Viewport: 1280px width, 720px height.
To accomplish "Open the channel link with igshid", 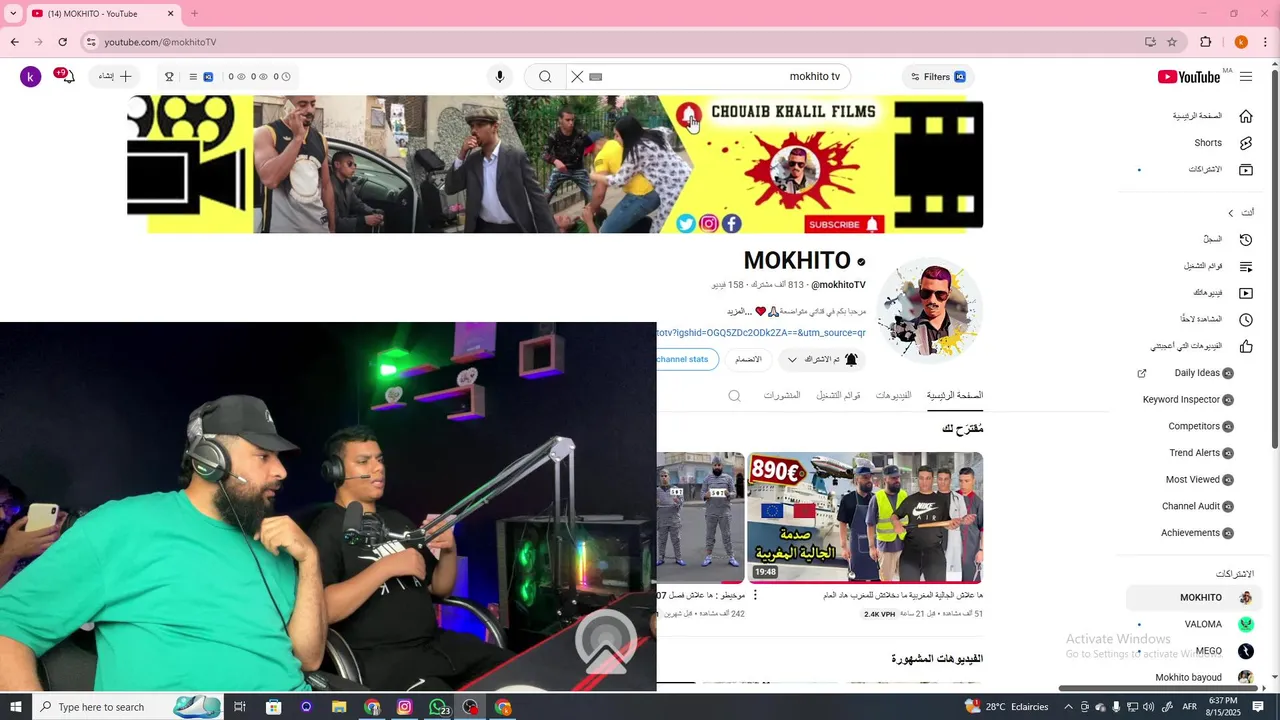I will [x=761, y=333].
